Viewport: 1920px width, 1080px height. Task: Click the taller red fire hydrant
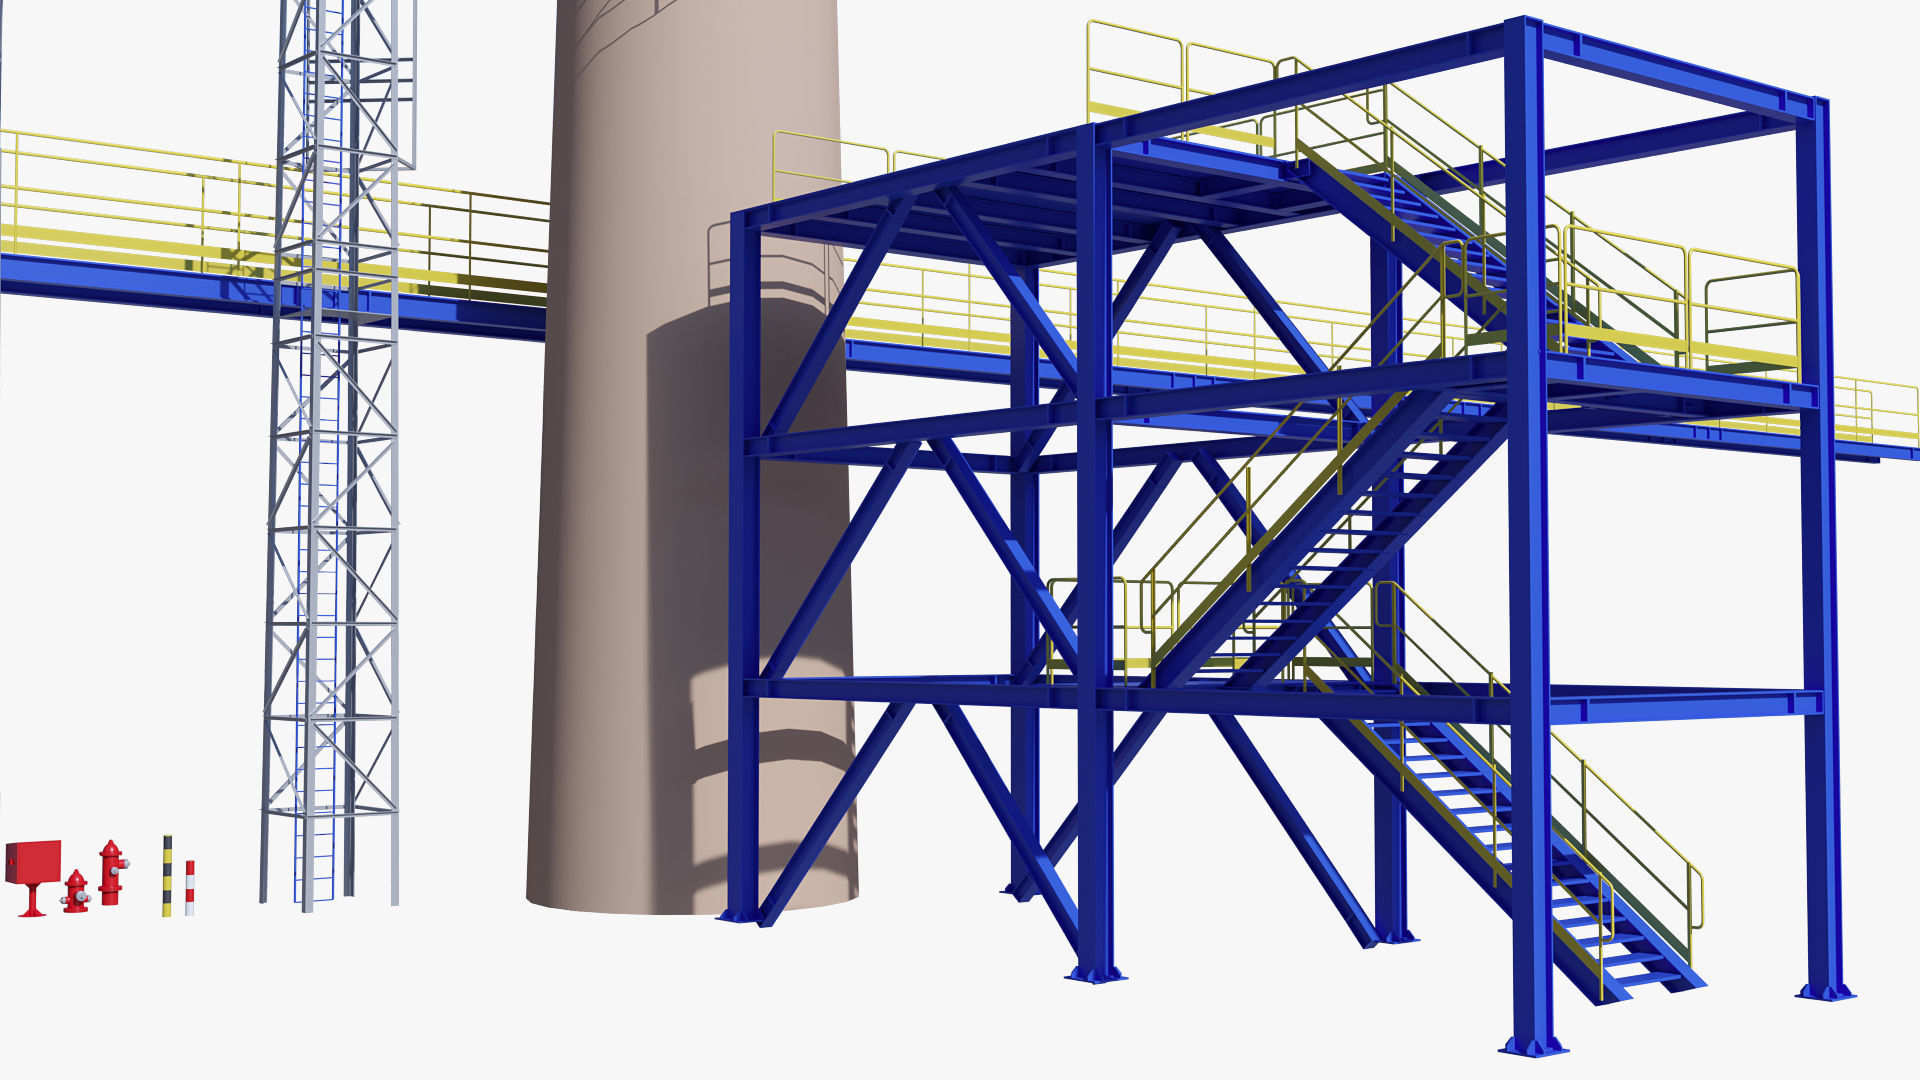(113, 873)
